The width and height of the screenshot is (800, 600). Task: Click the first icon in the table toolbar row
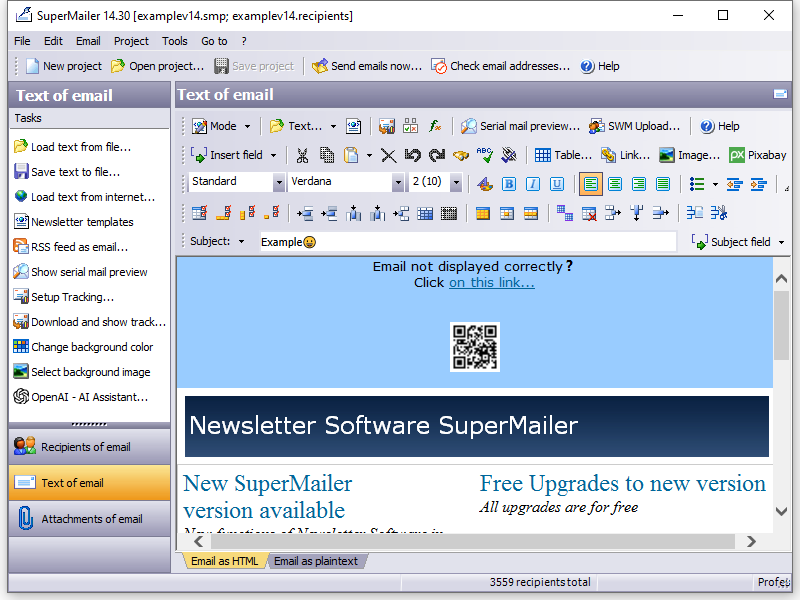[x=199, y=213]
